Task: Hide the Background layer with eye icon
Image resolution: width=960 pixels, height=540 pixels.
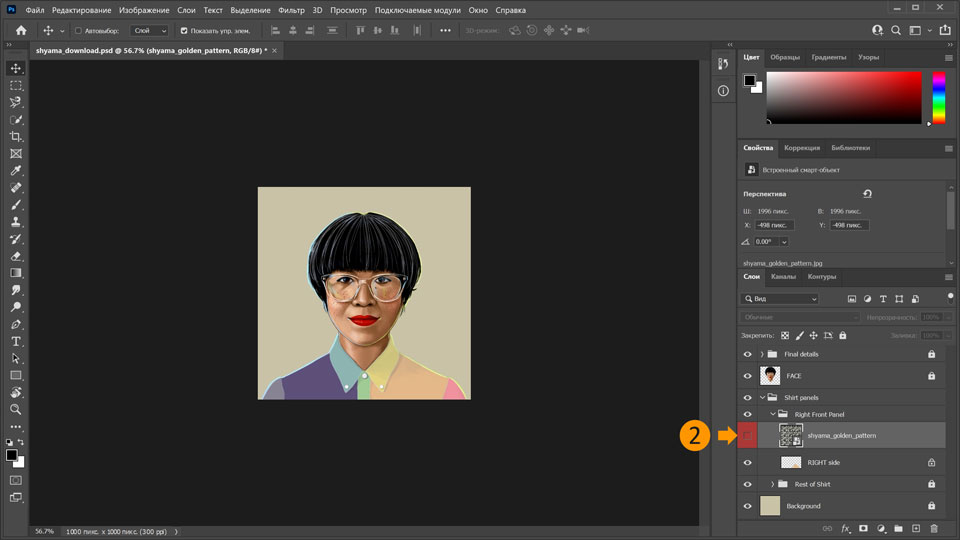Action: [x=747, y=506]
